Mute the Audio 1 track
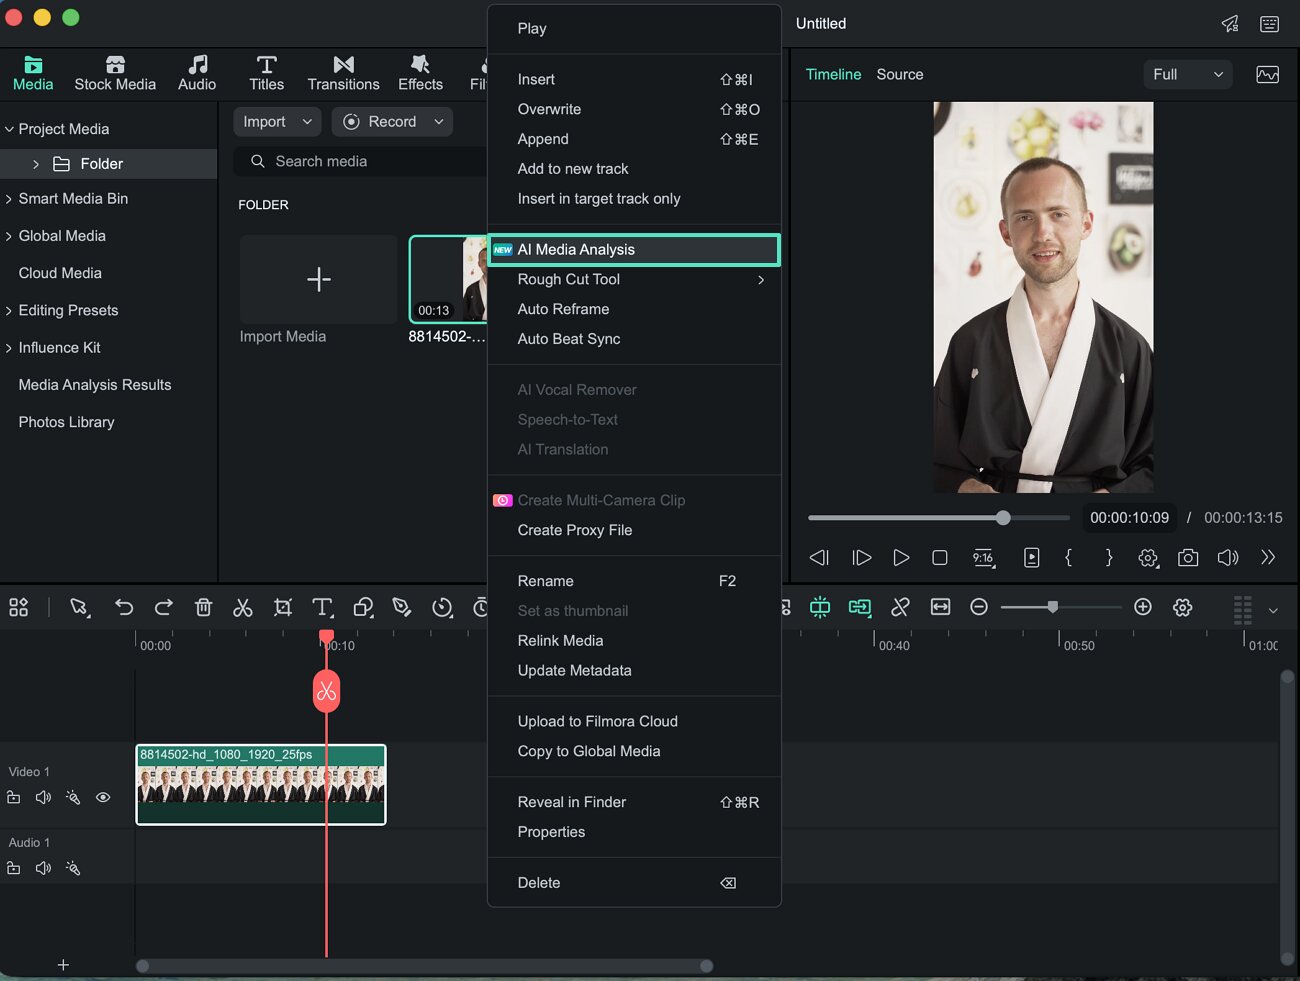Viewport: 1300px width, 981px height. click(x=43, y=869)
